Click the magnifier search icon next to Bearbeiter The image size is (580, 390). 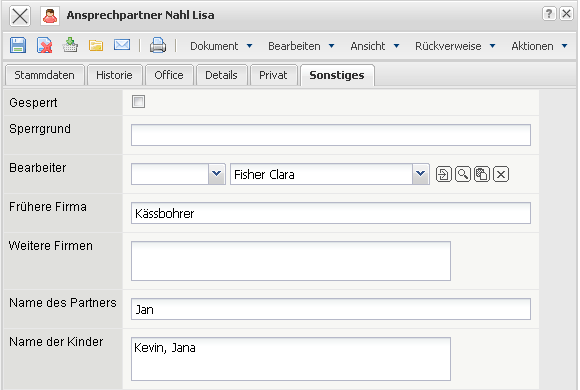(463, 174)
